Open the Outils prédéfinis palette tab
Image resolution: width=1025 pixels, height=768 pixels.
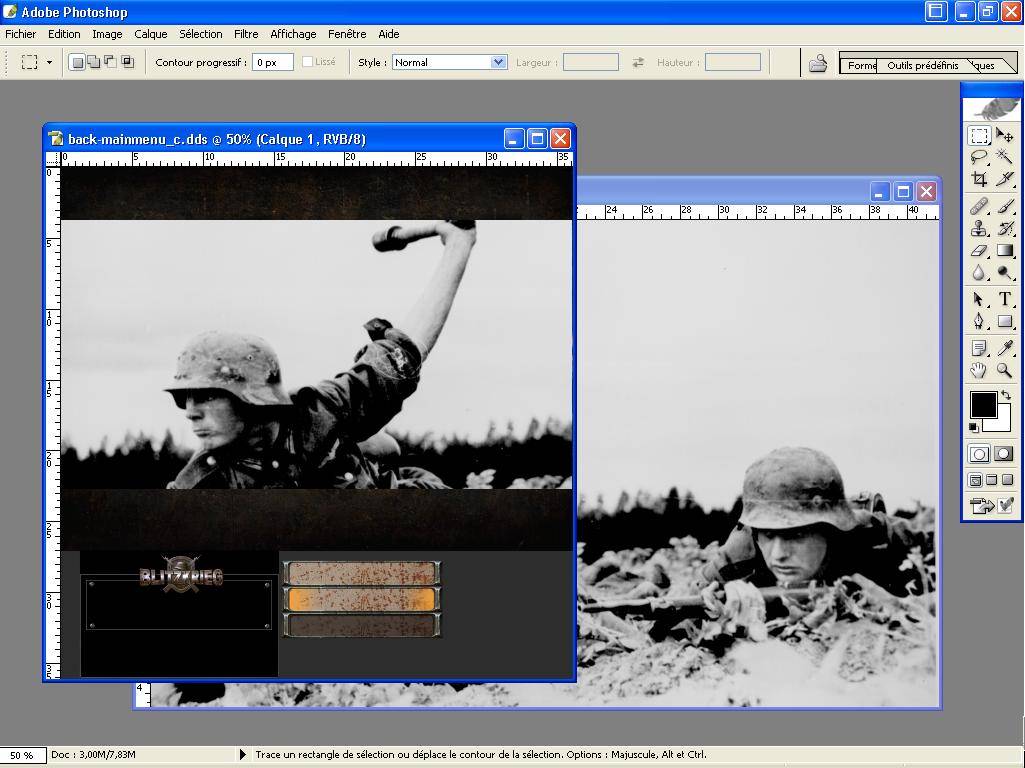(922, 65)
